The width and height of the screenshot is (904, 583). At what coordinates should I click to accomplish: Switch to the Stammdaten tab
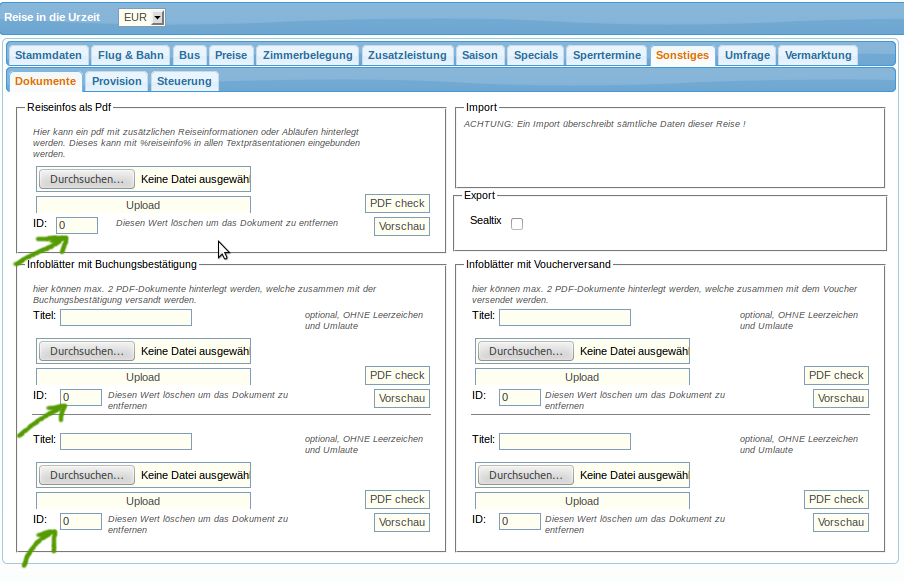point(48,55)
